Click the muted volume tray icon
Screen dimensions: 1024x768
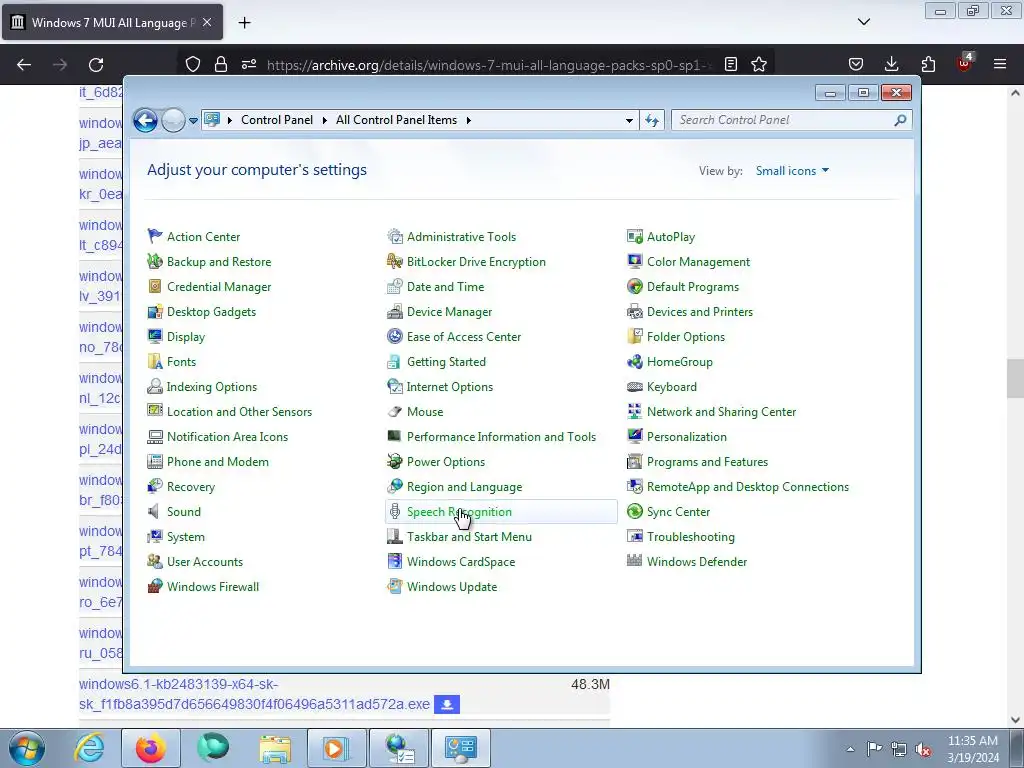click(923, 749)
